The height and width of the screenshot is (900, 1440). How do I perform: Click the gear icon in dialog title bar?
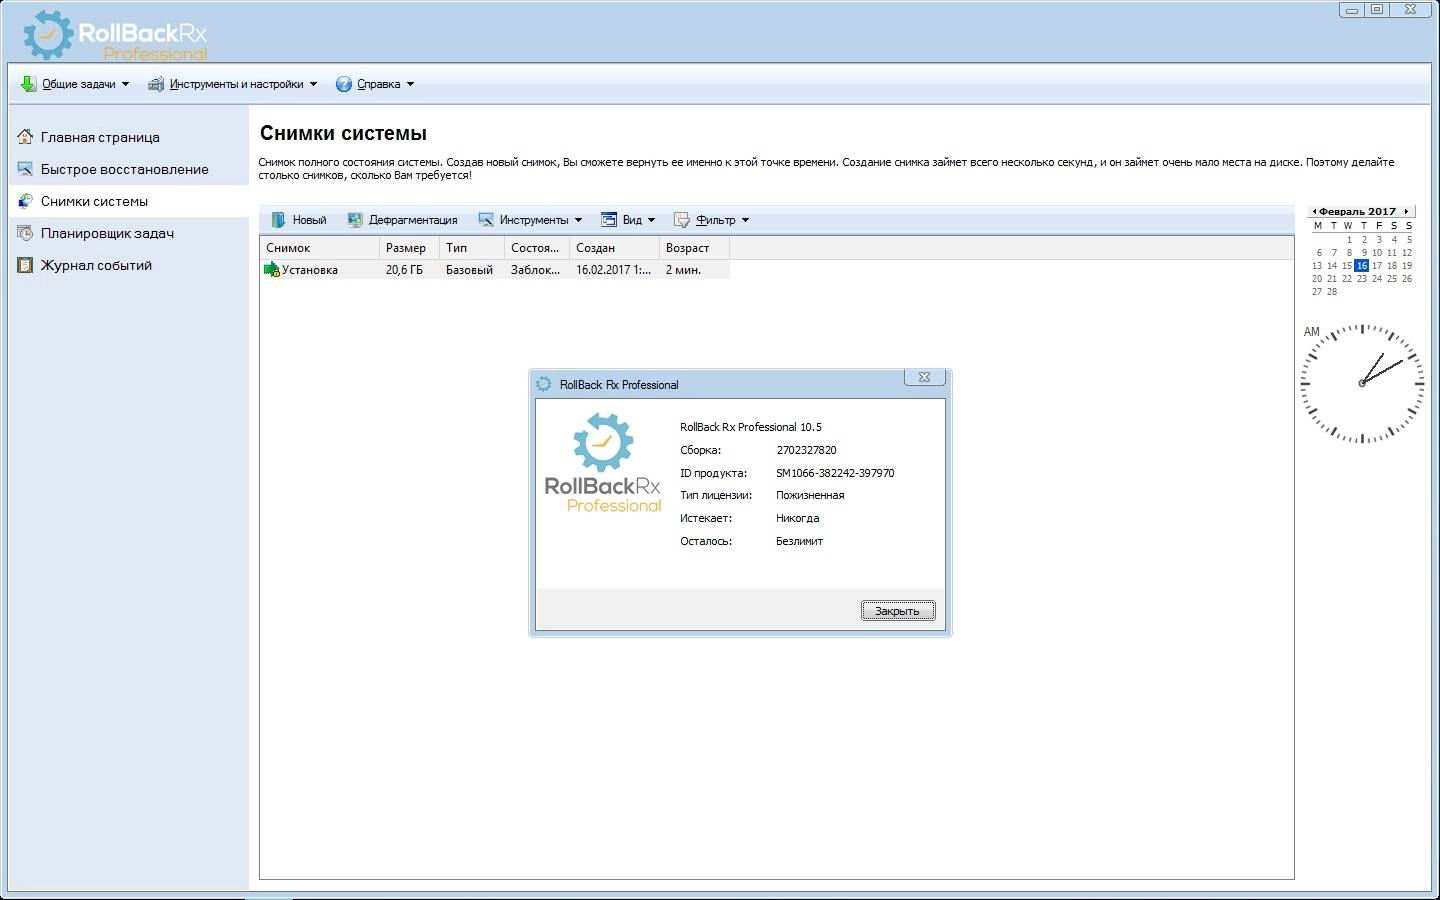coord(544,384)
